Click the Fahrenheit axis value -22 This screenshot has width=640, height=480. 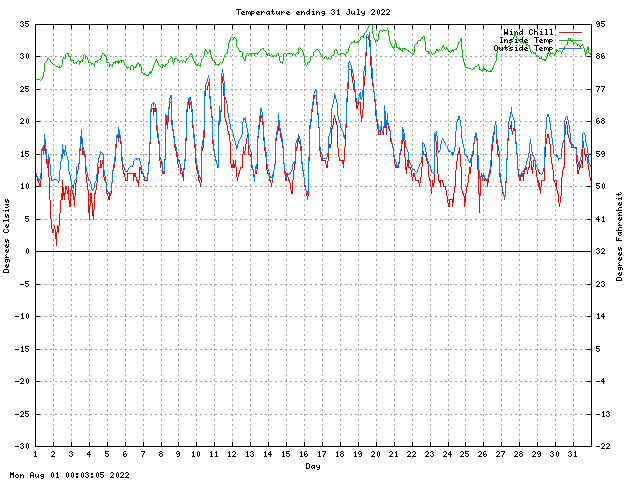pyautogui.click(x=603, y=446)
